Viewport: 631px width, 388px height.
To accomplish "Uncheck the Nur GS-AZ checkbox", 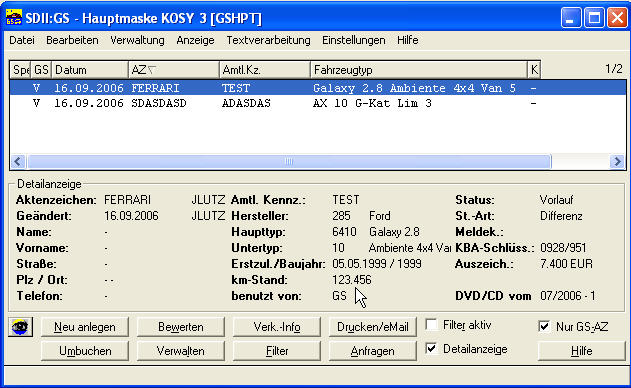I will pyautogui.click(x=544, y=326).
